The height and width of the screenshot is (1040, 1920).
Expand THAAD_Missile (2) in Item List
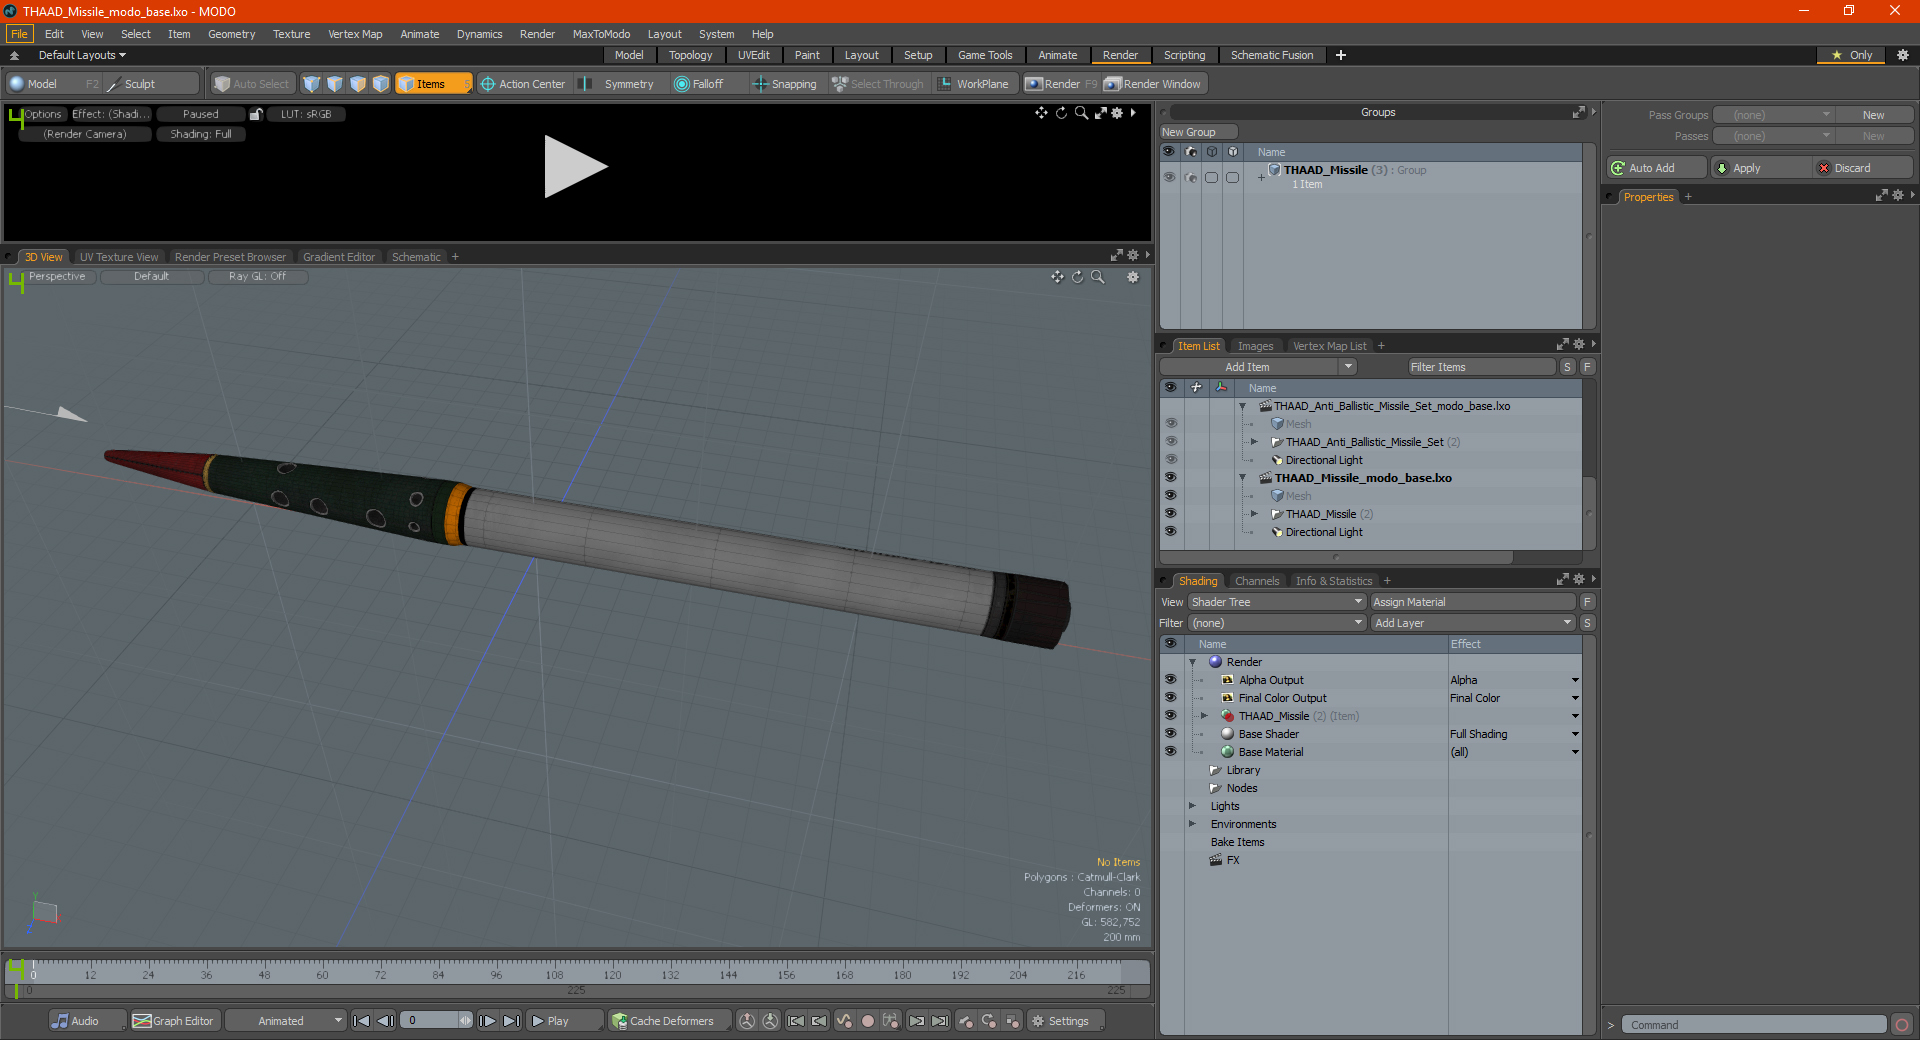click(1254, 514)
